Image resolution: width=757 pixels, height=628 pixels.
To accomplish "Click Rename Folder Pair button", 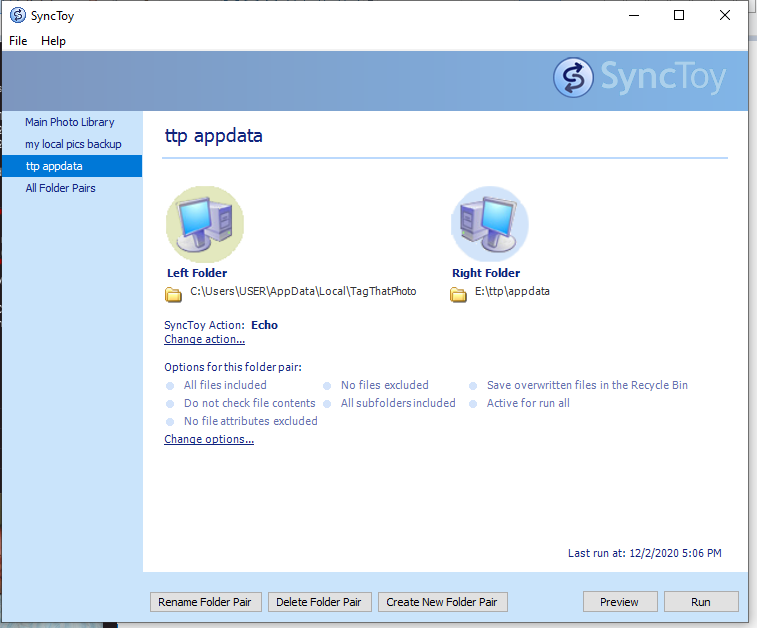I will pos(206,602).
